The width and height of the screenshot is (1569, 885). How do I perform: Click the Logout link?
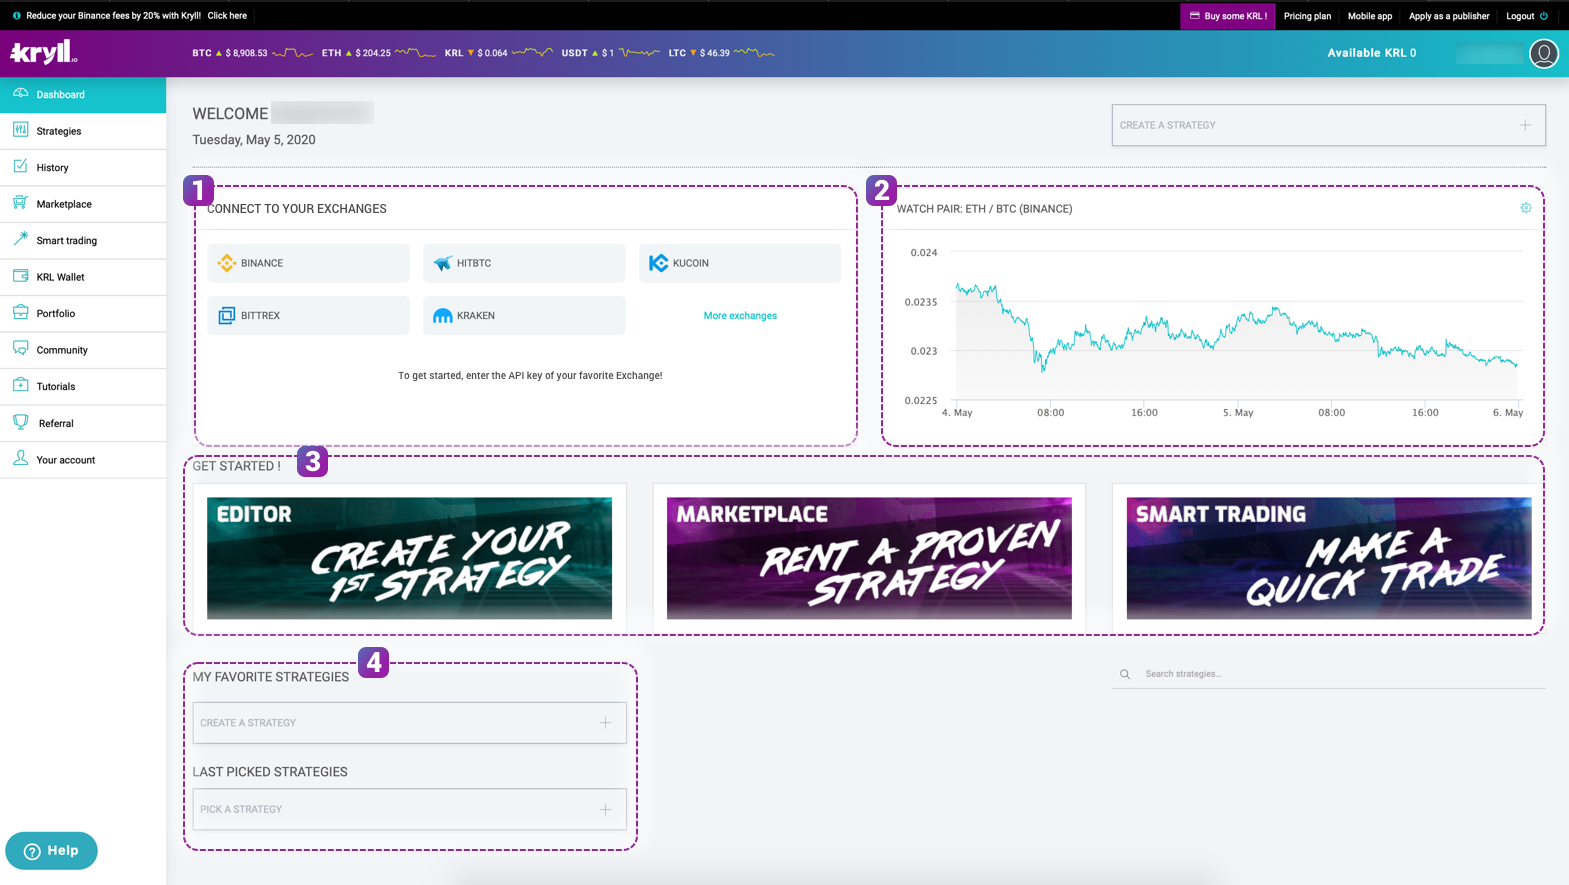(1519, 16)
